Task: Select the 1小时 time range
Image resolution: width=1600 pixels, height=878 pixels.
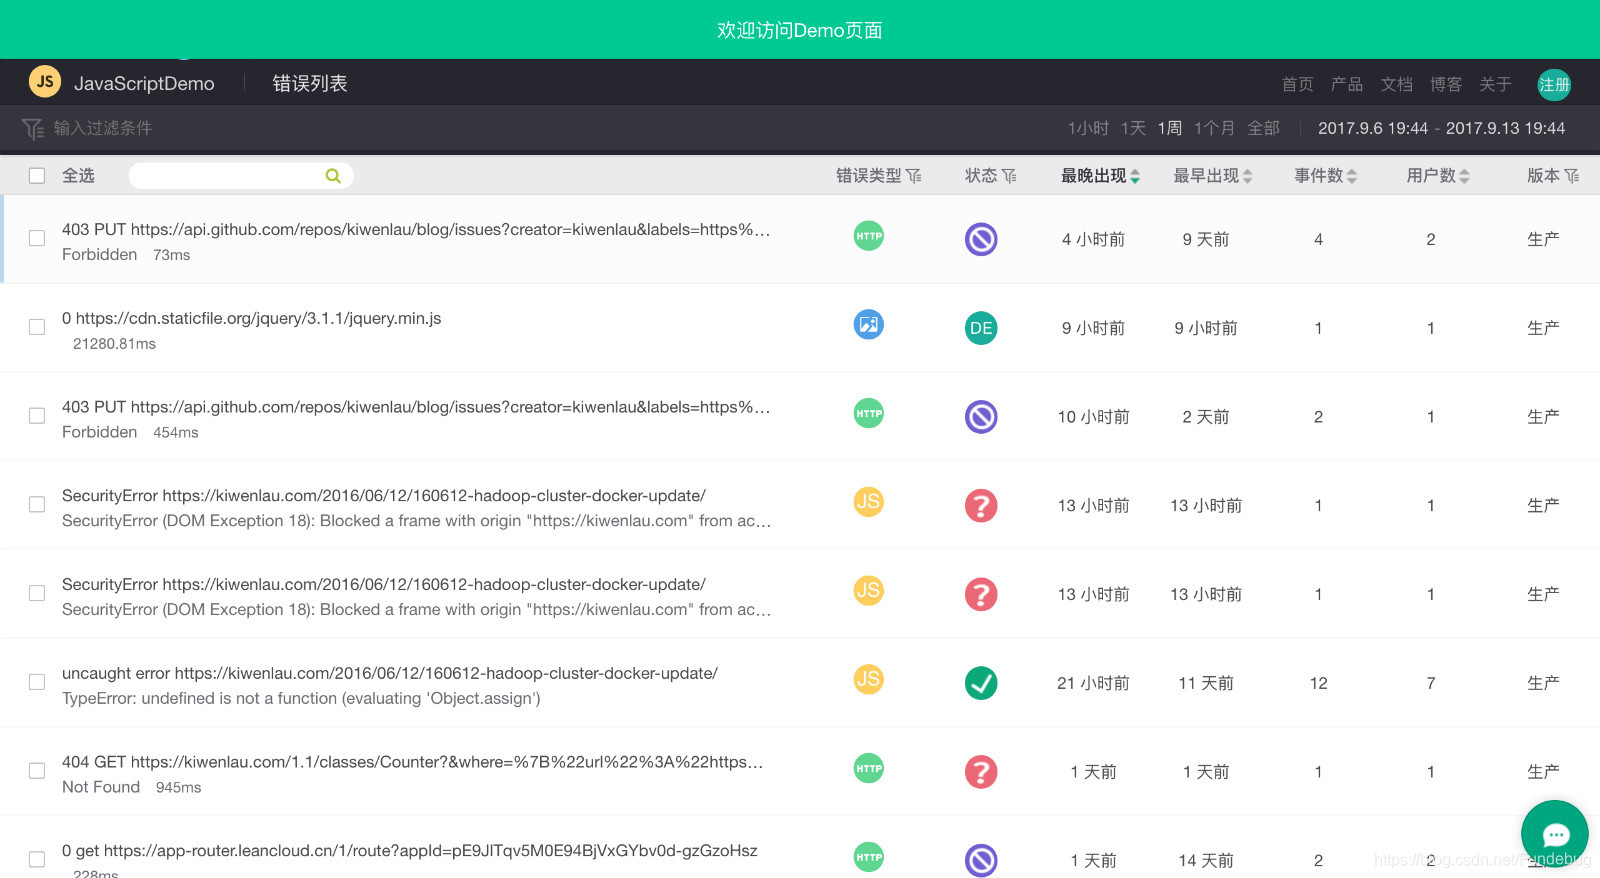Action: point(1088,128)
